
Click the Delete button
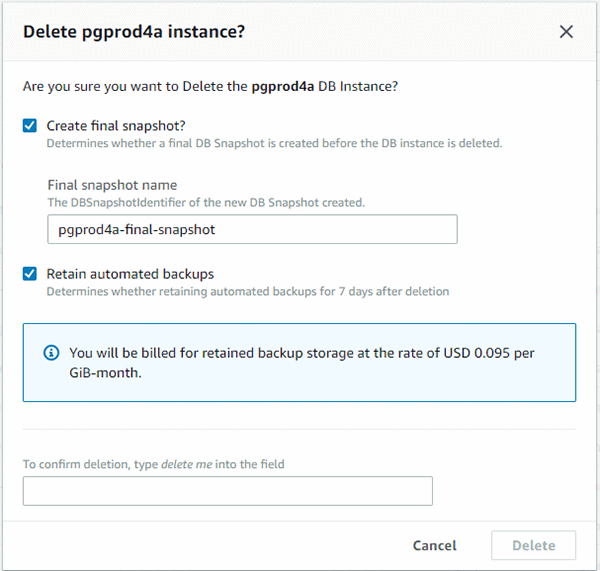tap(533, 545)
